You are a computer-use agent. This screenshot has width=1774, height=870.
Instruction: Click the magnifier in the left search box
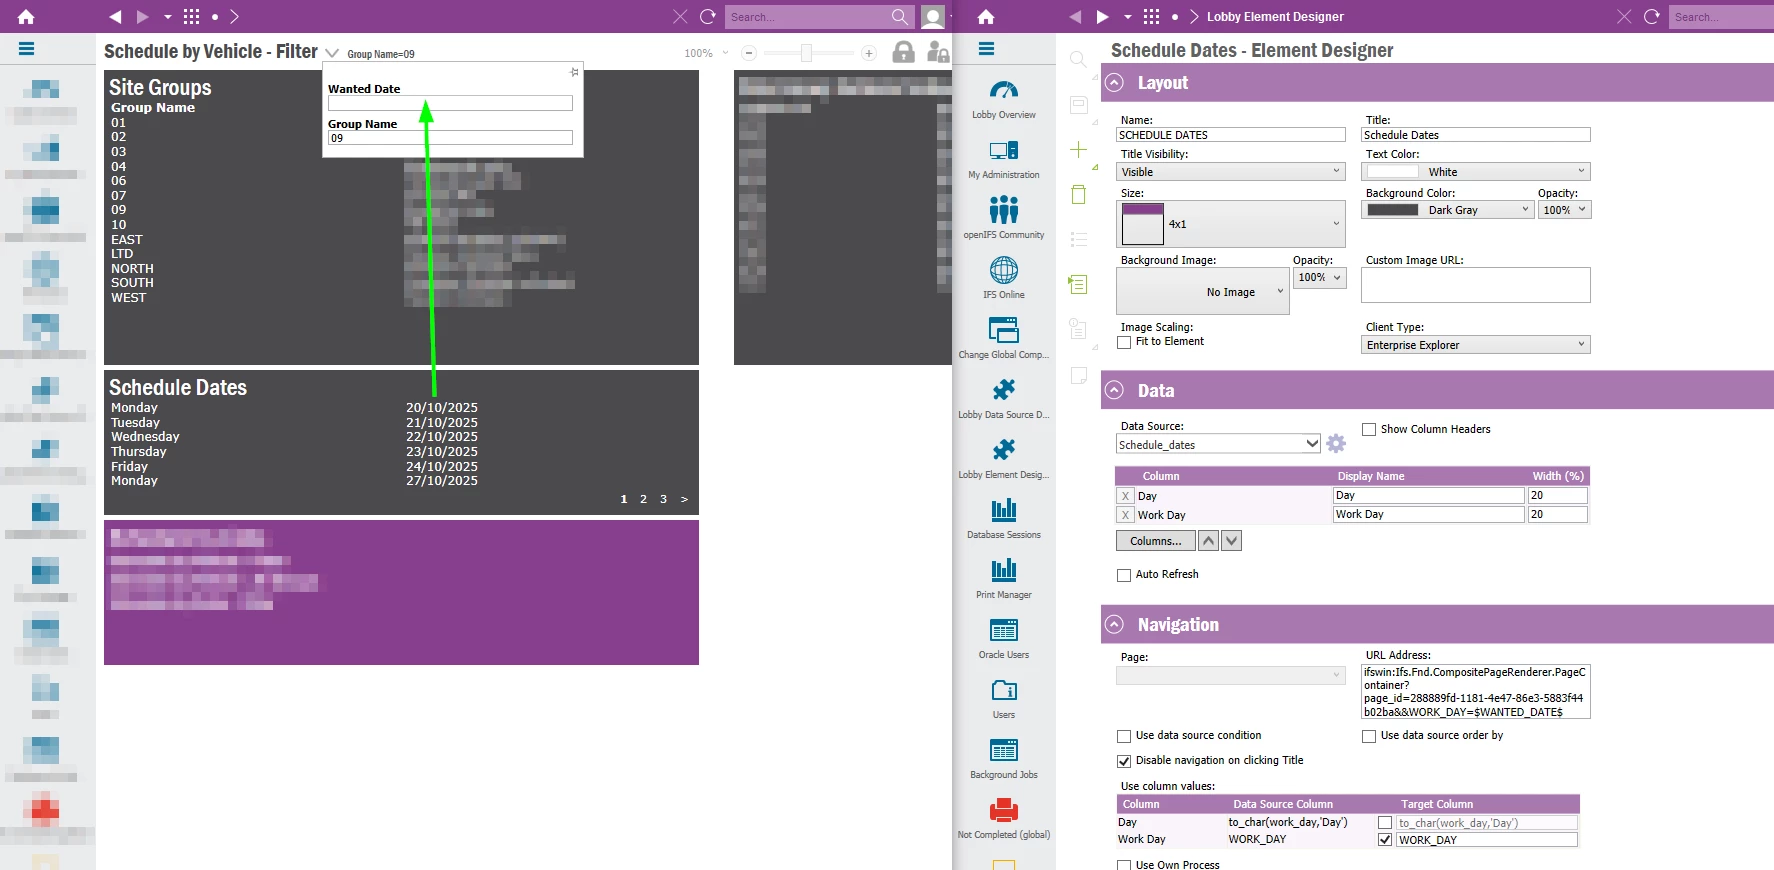point(900,17)
